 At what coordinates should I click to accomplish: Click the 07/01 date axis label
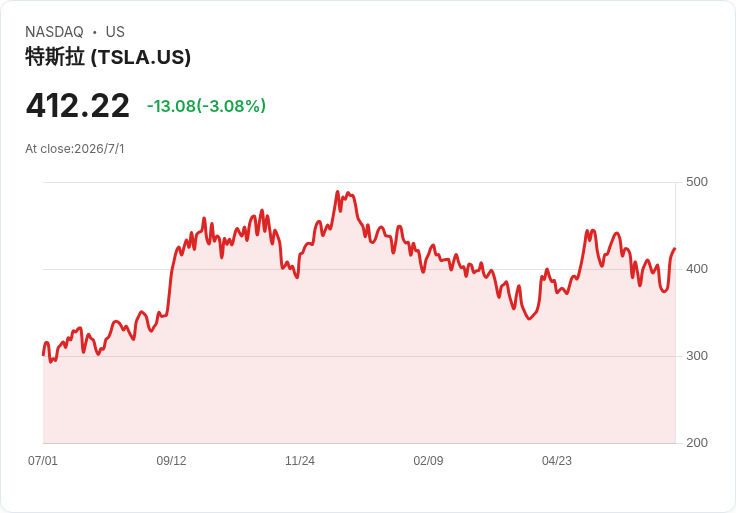click(x=43, y=460)
